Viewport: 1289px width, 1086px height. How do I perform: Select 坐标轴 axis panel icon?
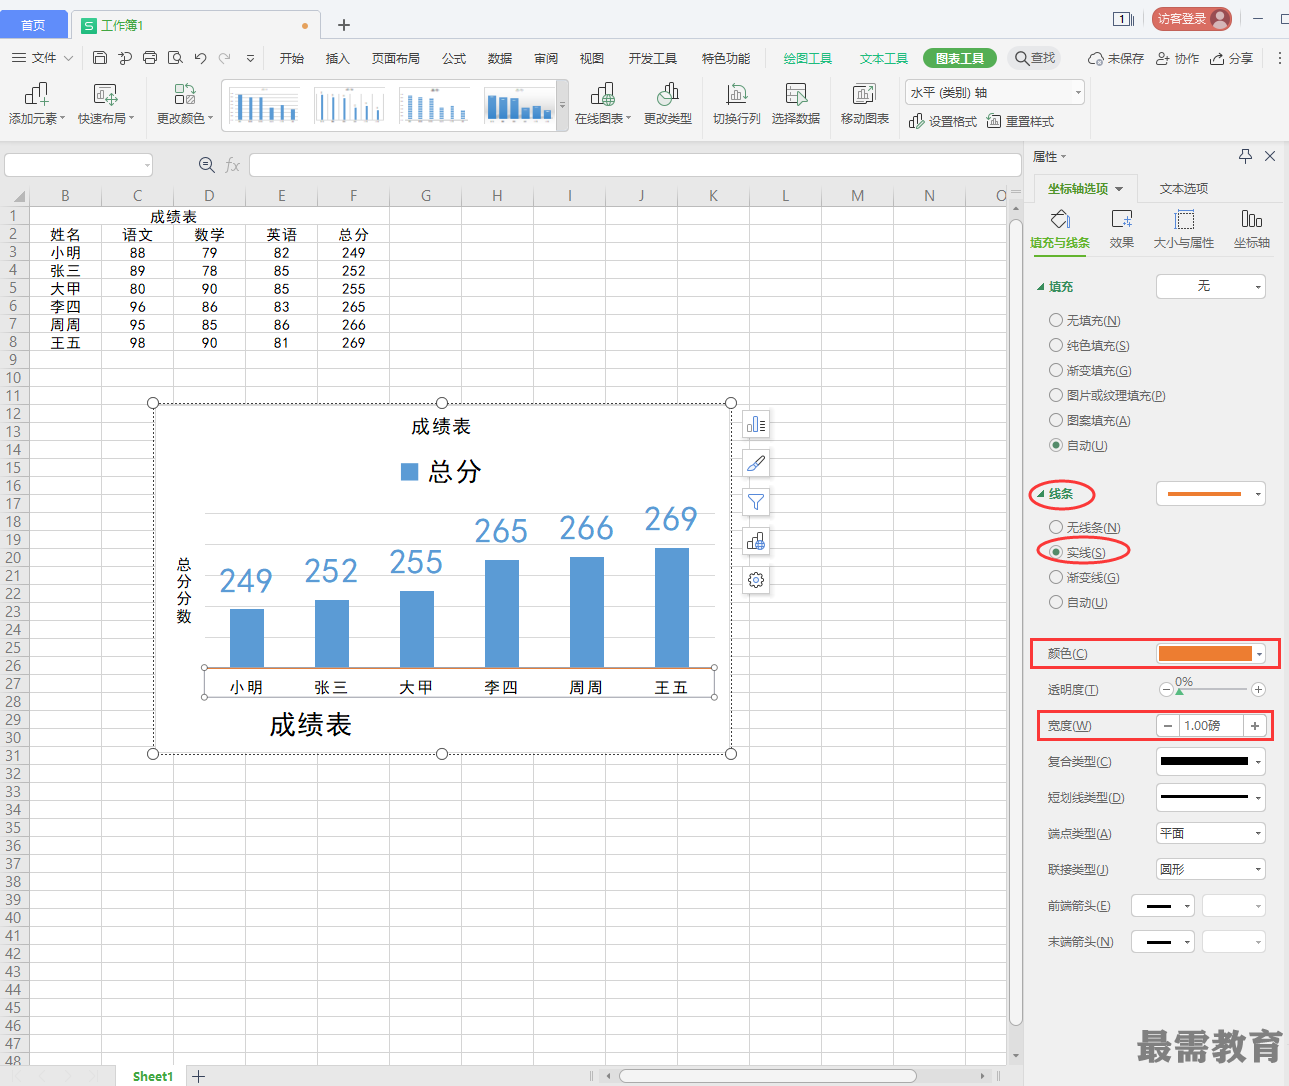pos(1252,229)
